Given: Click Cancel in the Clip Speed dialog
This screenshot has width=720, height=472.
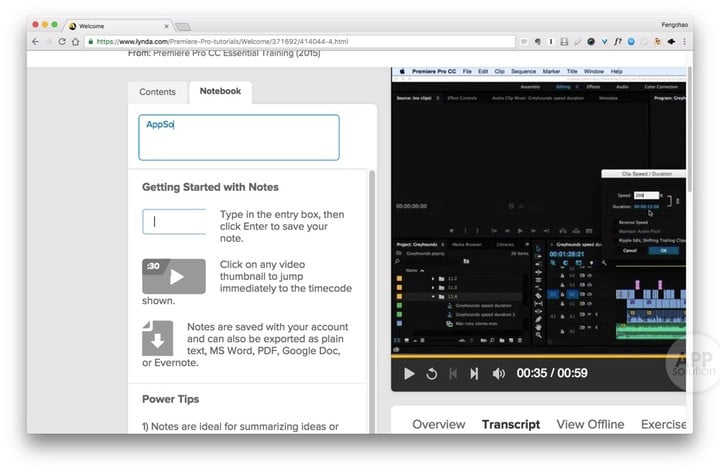Looking at the screenshot, I should 630,250.
